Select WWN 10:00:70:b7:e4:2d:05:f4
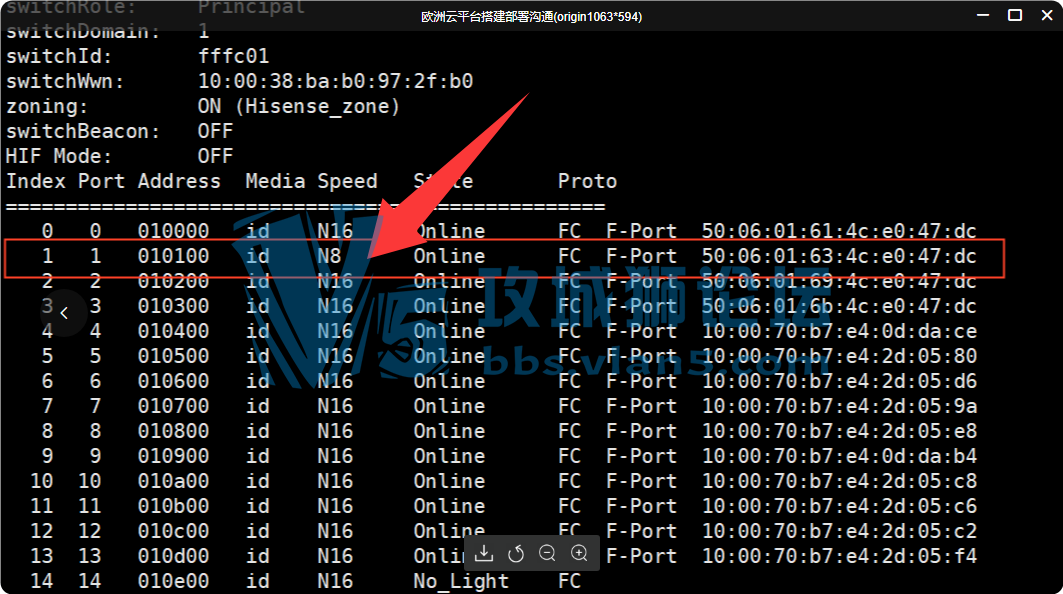Image resolution: width=1063 pixels, height=594 pixels. [x=839, y=557]
